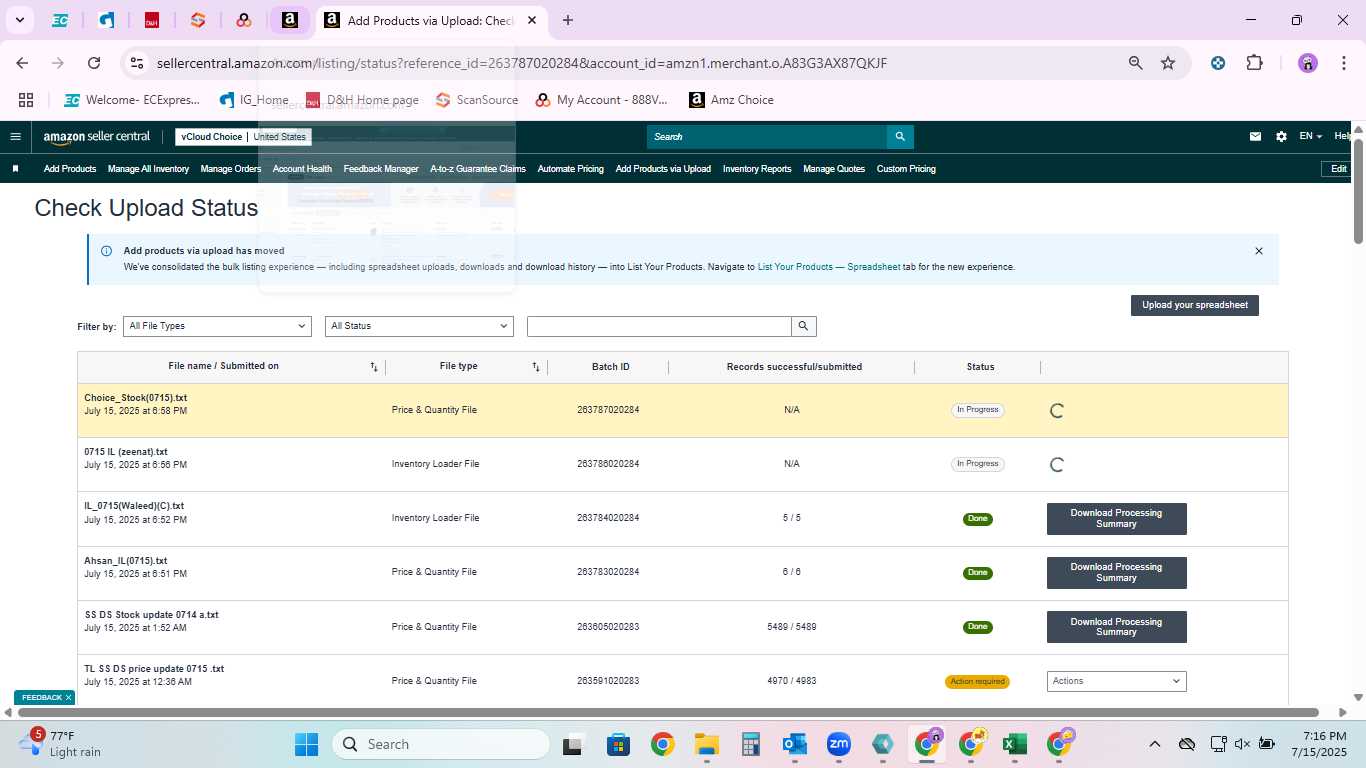Open D&H Home page bookmark

tap(362, 100)
